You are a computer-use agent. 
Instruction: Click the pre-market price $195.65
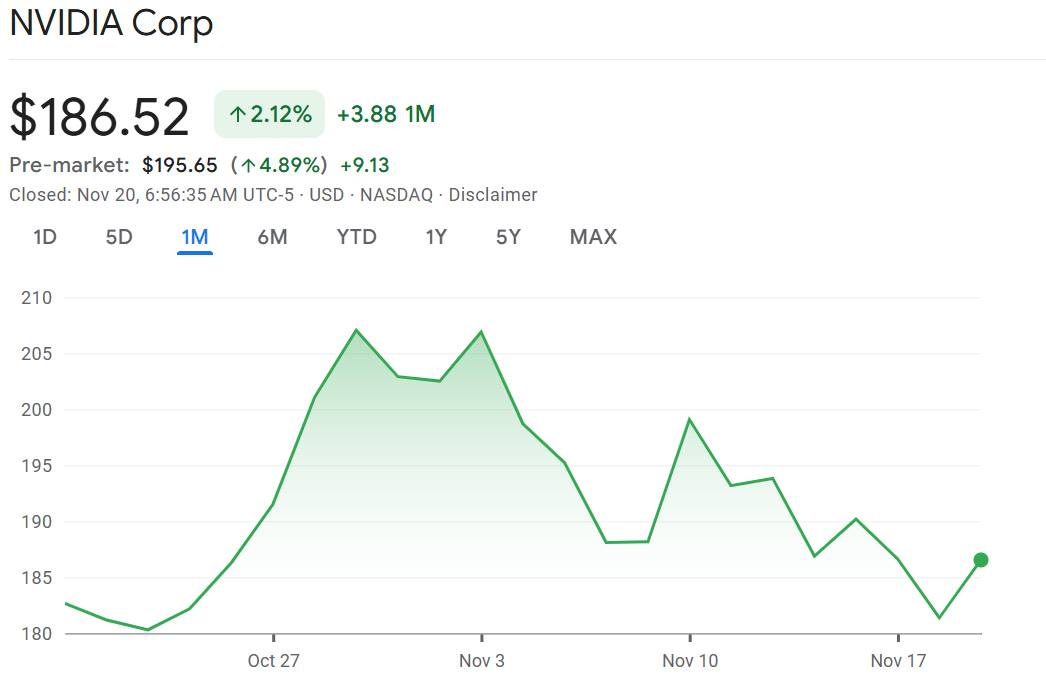pyautogui.click(x=178, y=164)
